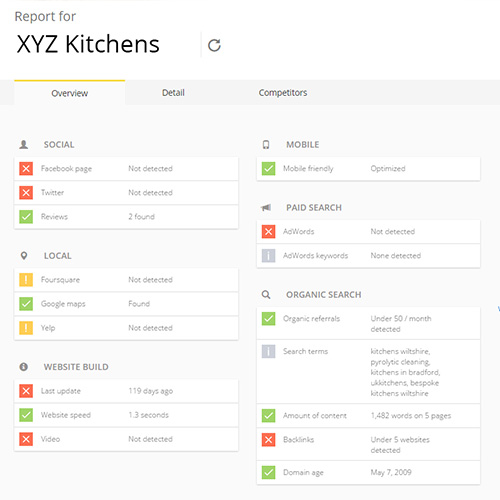Switch to the Detail tab
The width and height of the screenshot is (500, 500).
pos(173,93)
